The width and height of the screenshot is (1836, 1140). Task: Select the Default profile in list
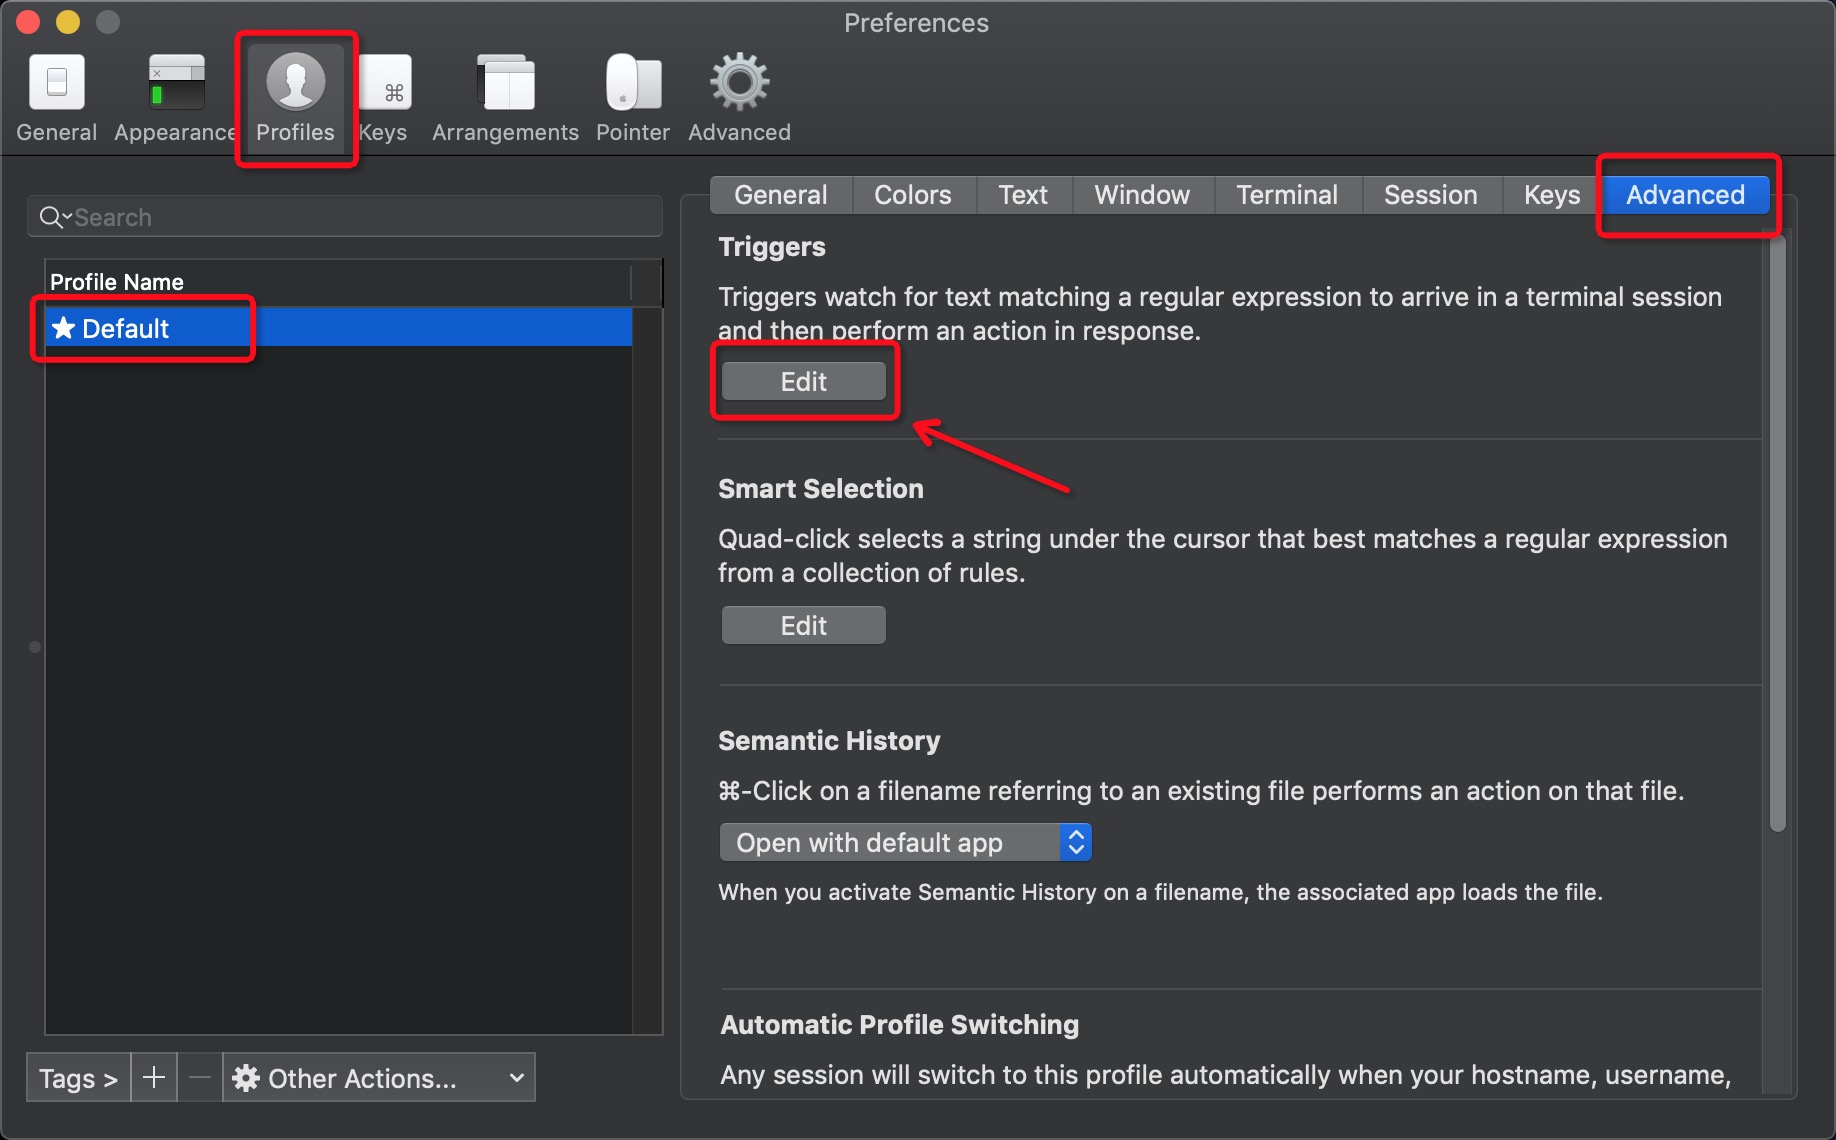126,328
